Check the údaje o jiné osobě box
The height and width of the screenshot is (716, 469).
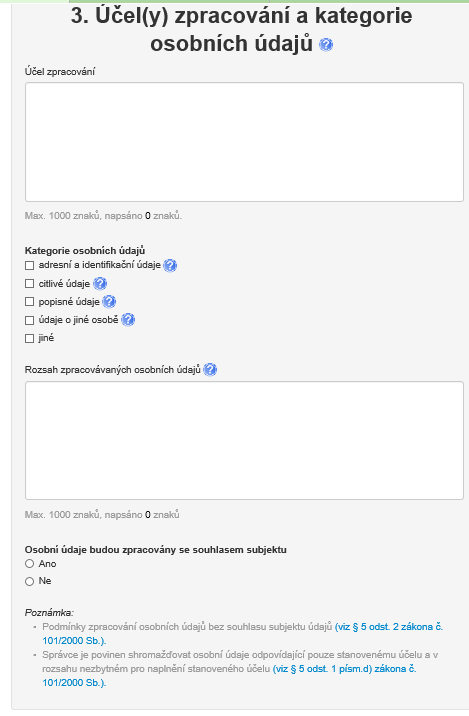(x=30, y=320)
